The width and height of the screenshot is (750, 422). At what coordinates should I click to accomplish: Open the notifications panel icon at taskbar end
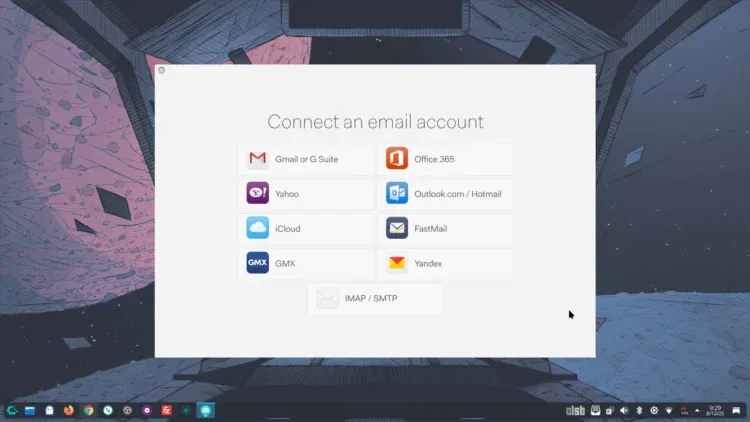click(736, 411)
